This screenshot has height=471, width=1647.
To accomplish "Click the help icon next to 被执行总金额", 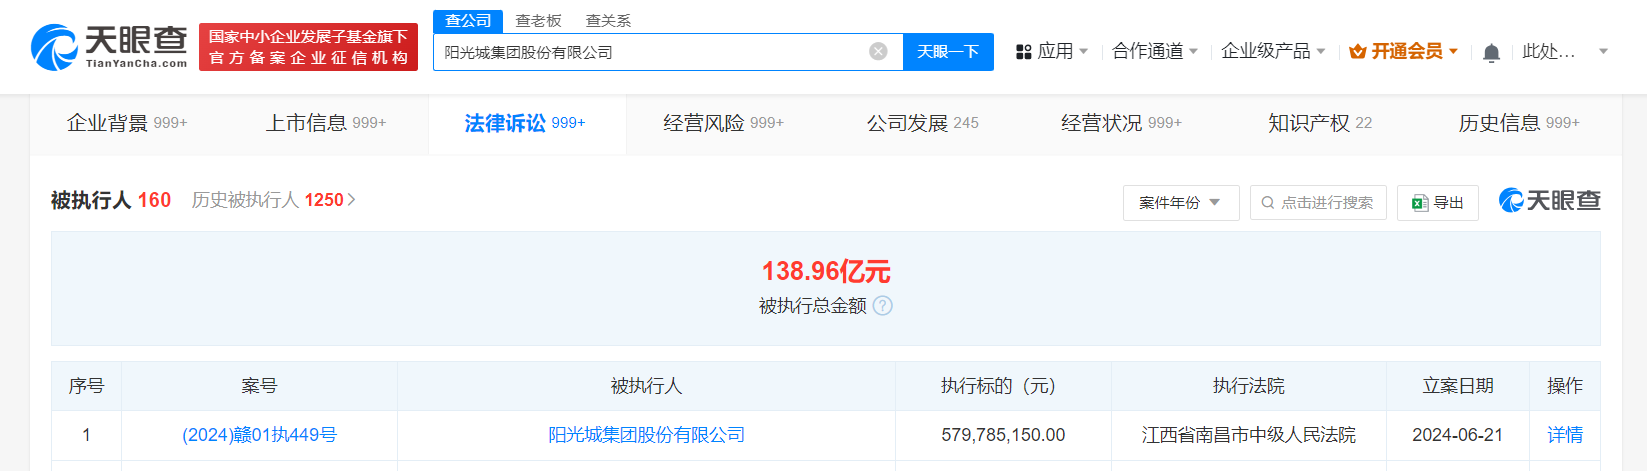I will tap(882, 306).
